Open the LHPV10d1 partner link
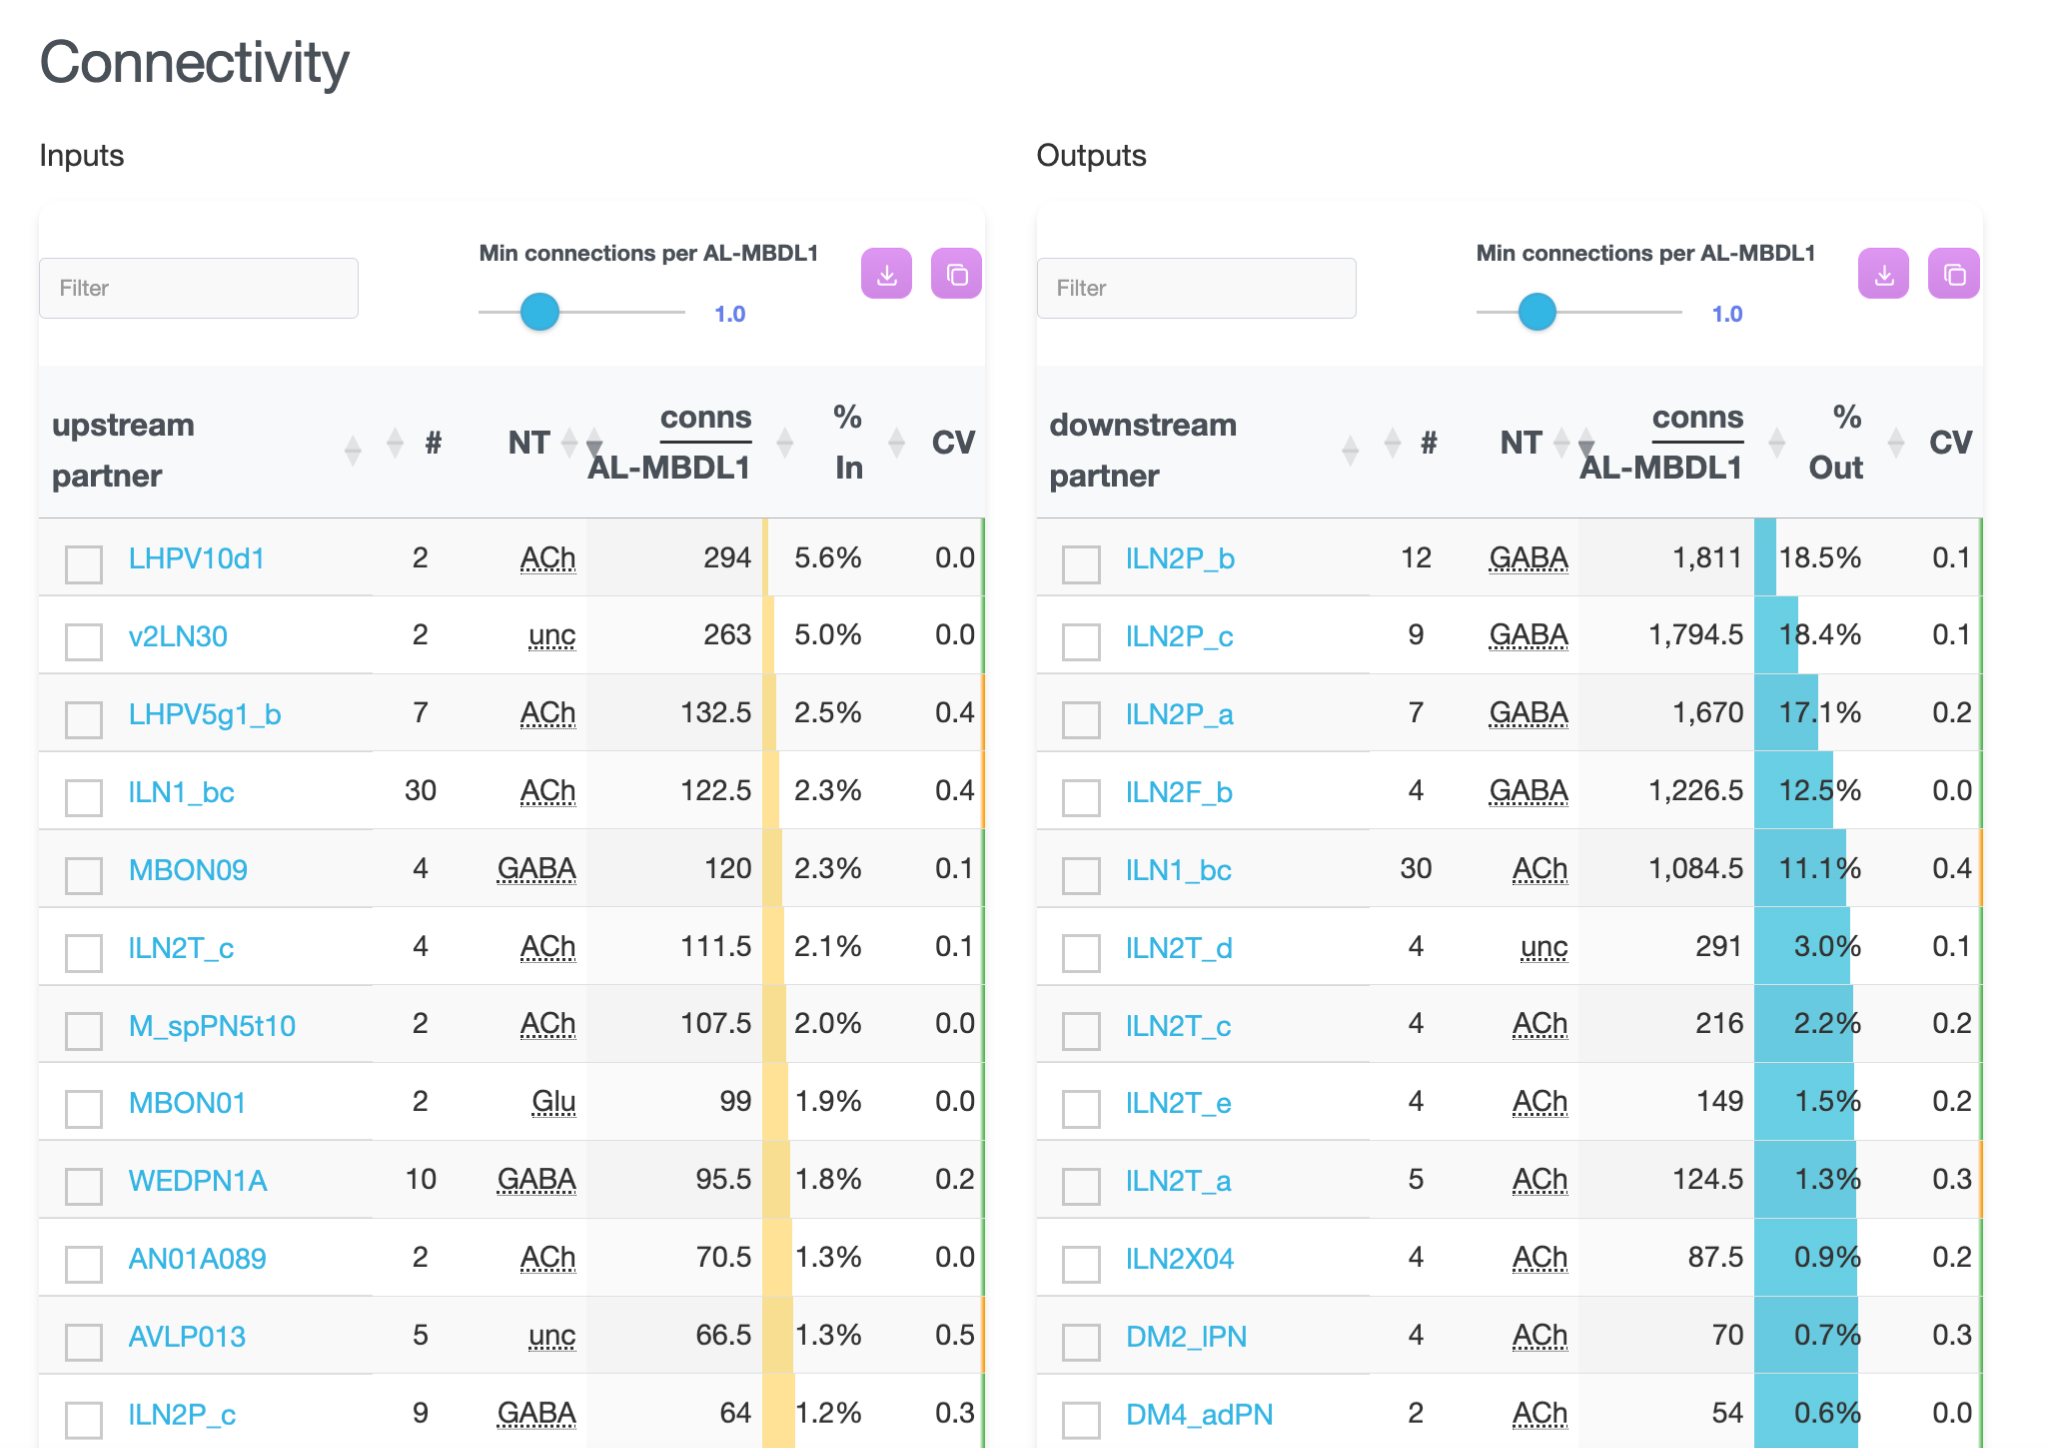Screen dimensions: 2048x1448 [196, 558]
